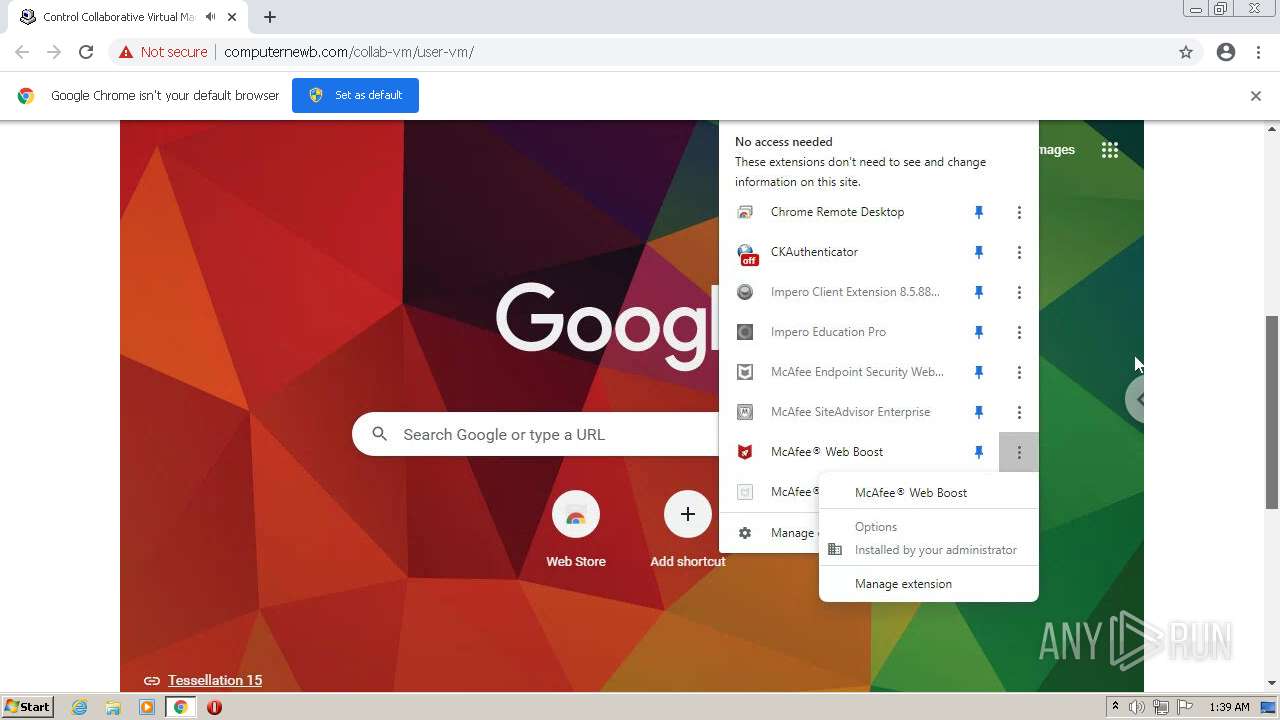Viewport: 1280px width, 720px height.
Task: Click the CKAuthenticator extension icon
Action: click(746, 254)
